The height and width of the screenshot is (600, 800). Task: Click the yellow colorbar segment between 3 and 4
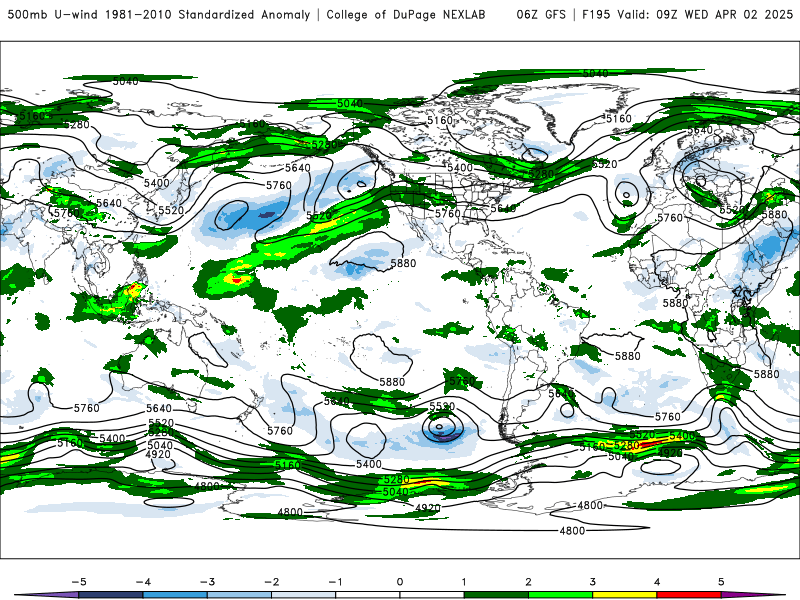pos(625,595)
